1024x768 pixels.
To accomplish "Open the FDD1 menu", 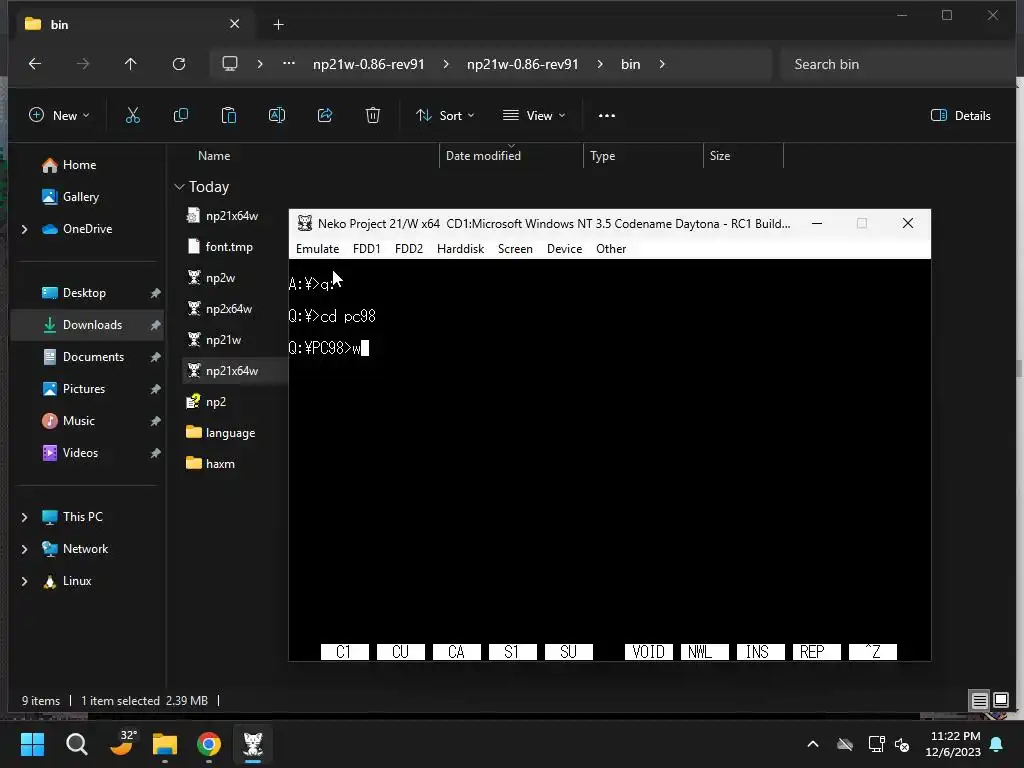I will click(366, 249).
